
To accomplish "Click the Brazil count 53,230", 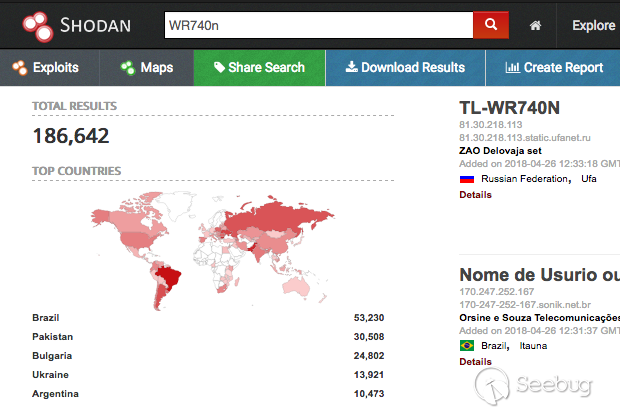I will click(x=369, y=318).
